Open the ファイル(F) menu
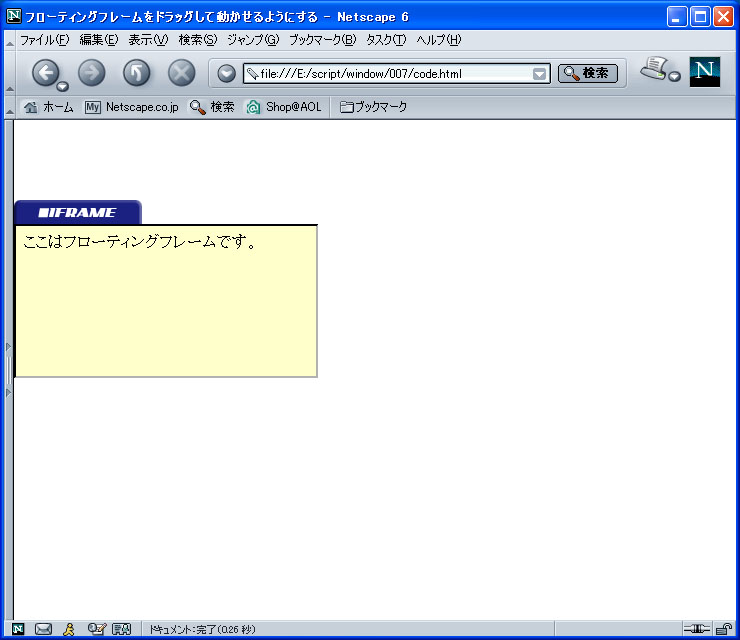 (x=44, y=40)
